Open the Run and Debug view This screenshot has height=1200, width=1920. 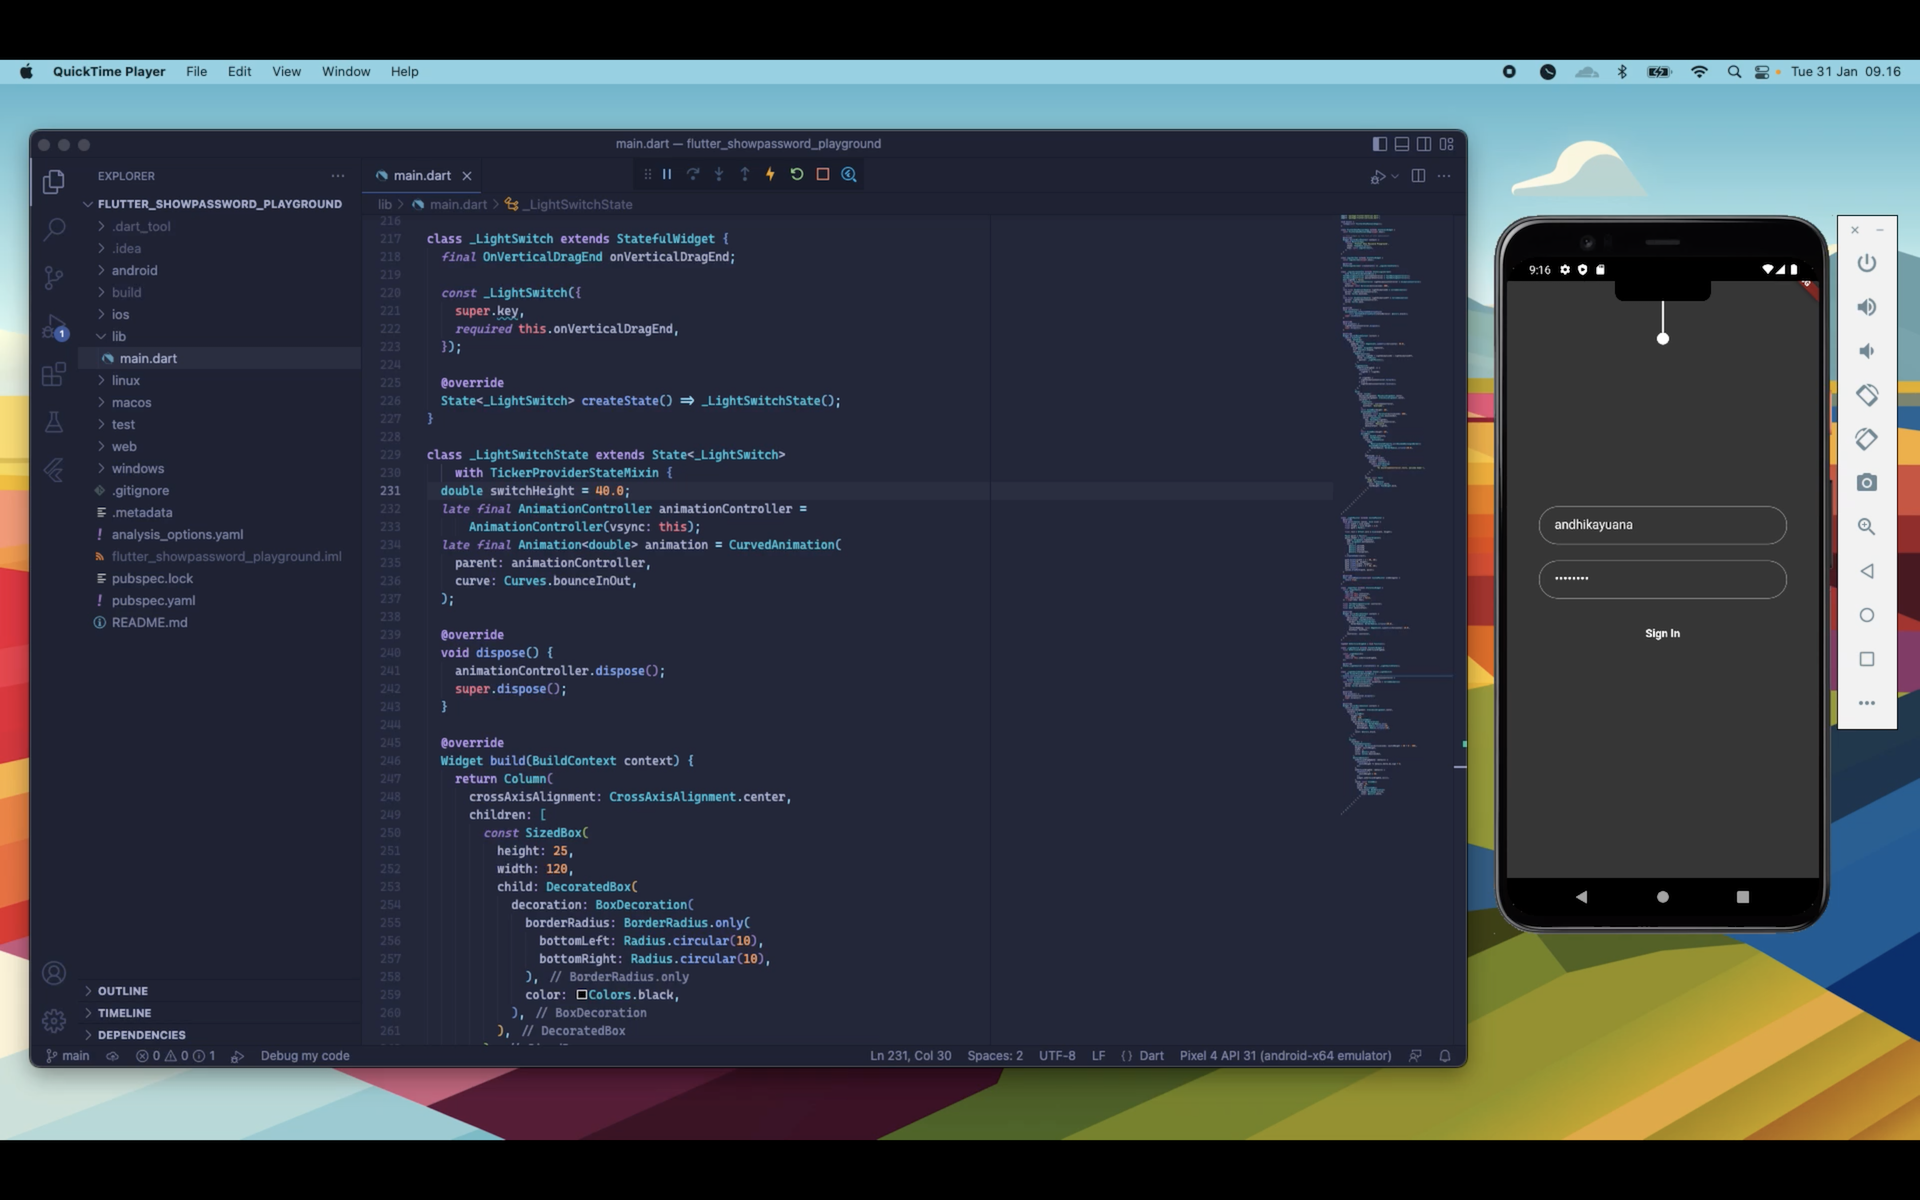pyautogui.click(x=54, y=326)
